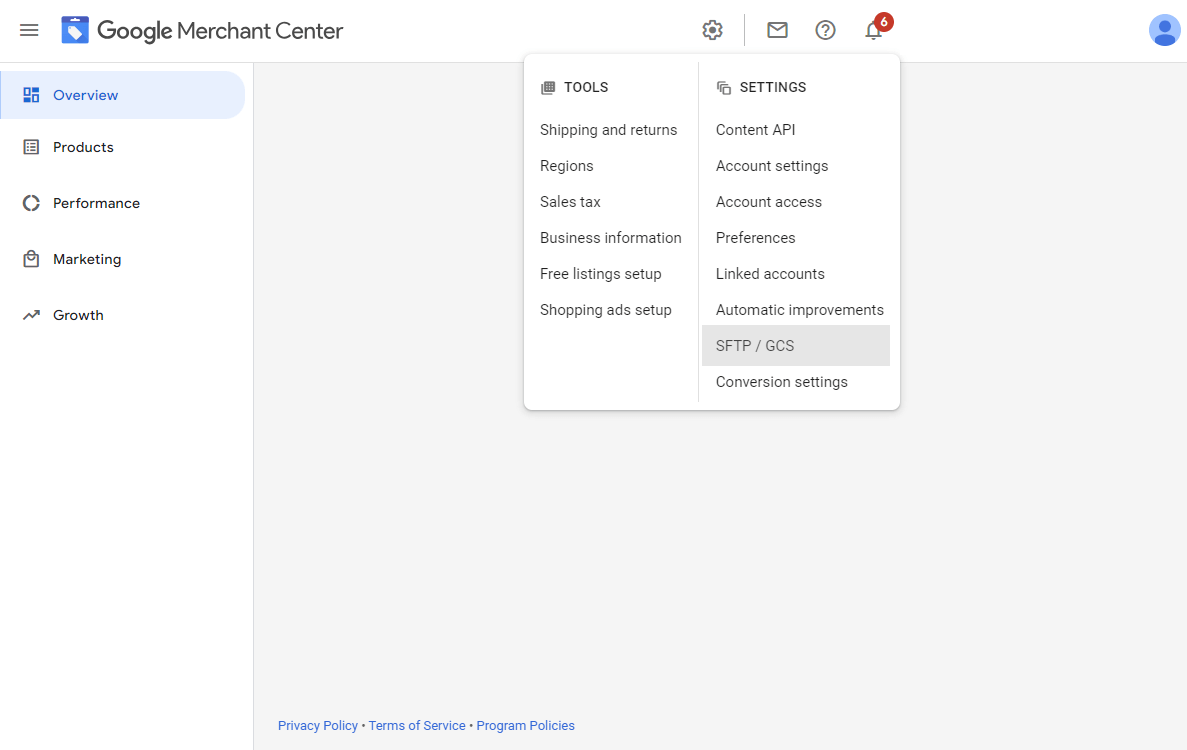The width and height of the screenshot is (1187, 750).
Task: Open Business information
Action: tap(611, 238)
